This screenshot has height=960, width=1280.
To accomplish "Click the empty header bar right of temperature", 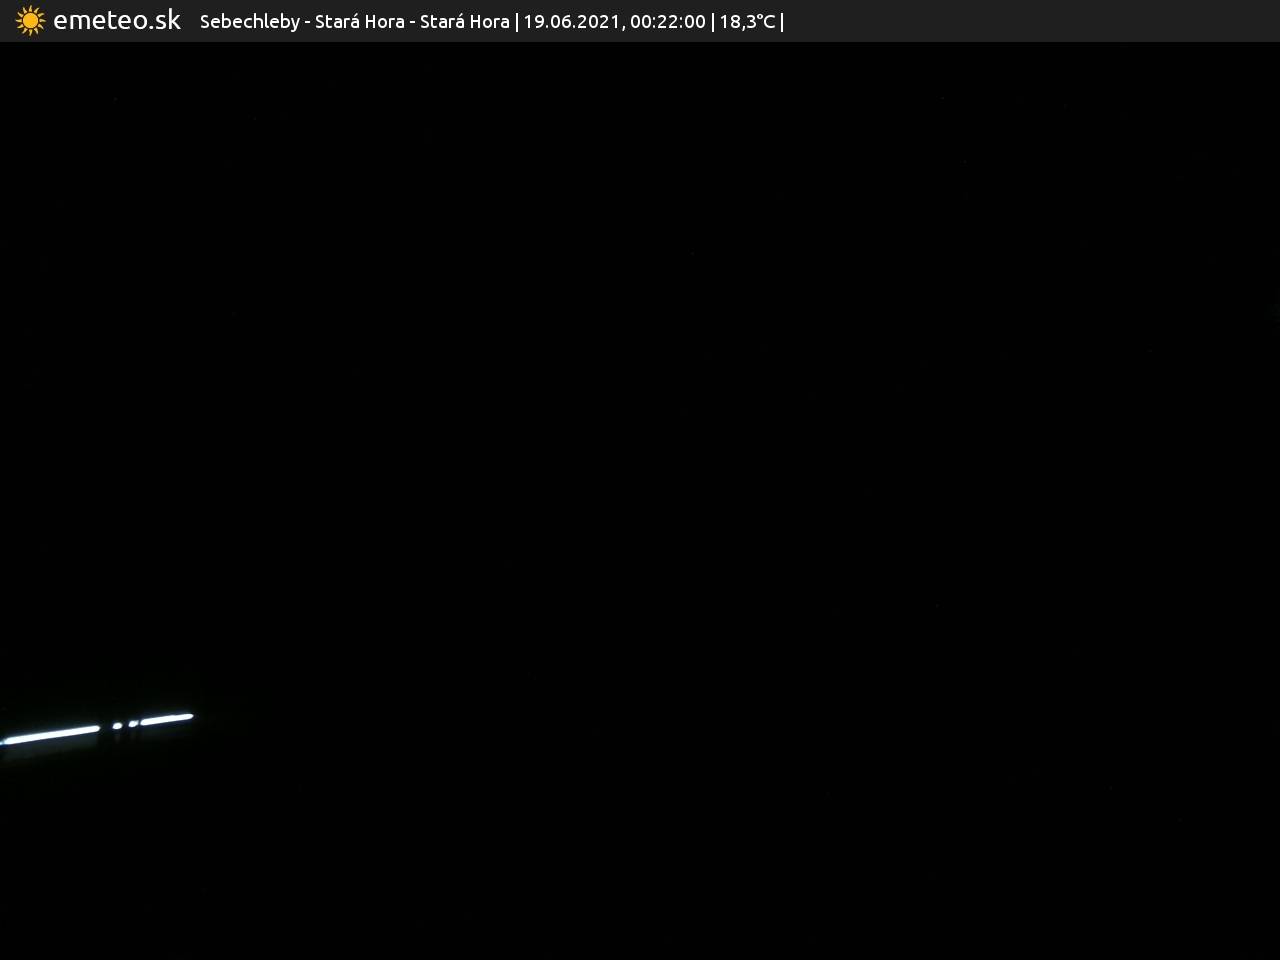I will point(1030,21).
